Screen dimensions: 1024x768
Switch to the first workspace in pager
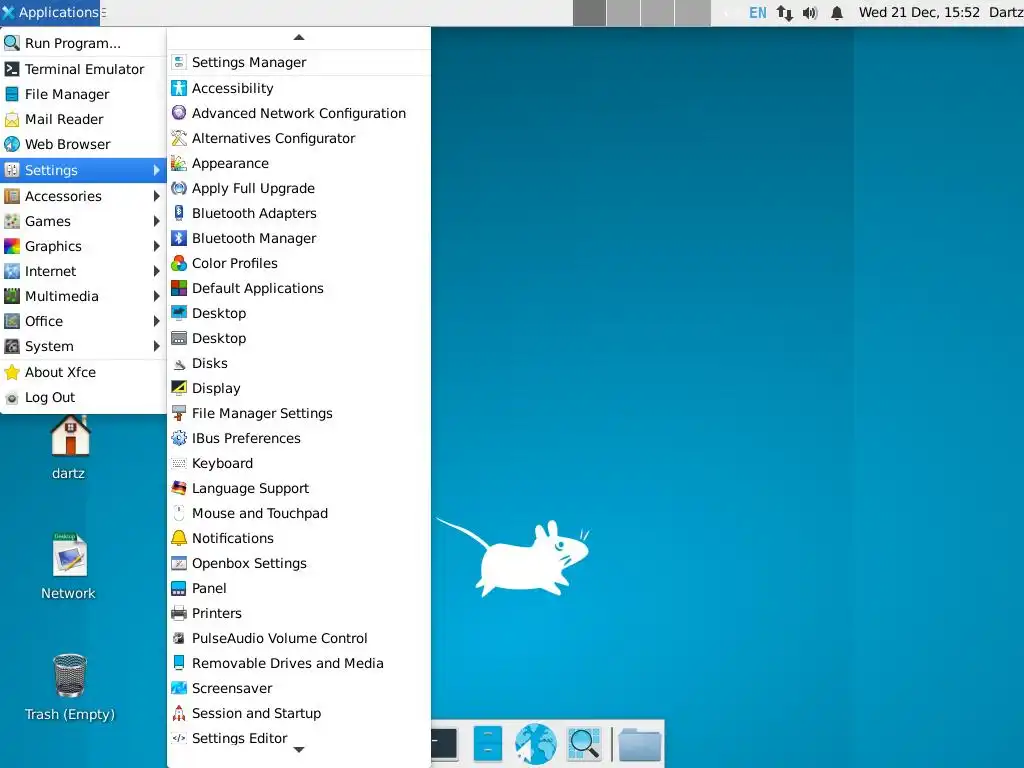589,12
